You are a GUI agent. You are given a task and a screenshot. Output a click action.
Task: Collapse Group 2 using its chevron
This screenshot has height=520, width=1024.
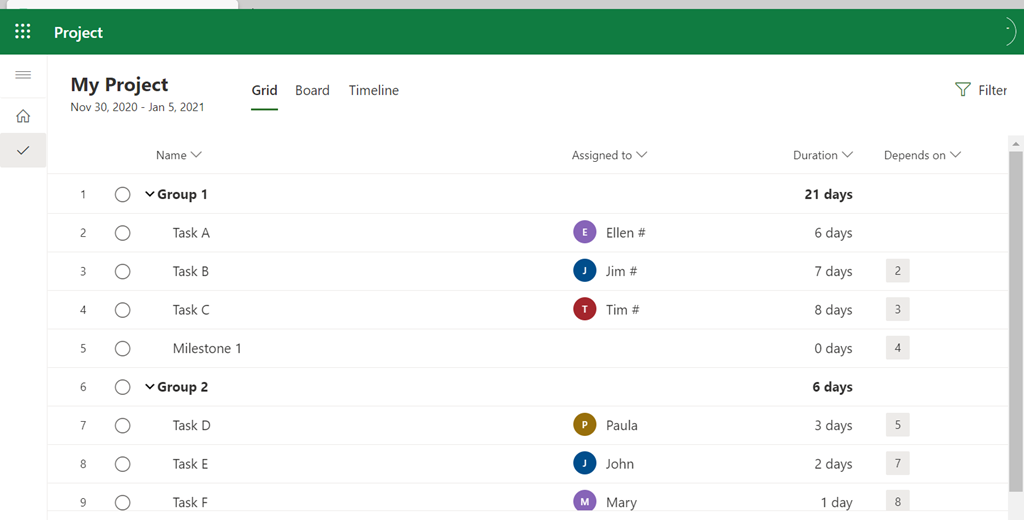tap(150, 387)
